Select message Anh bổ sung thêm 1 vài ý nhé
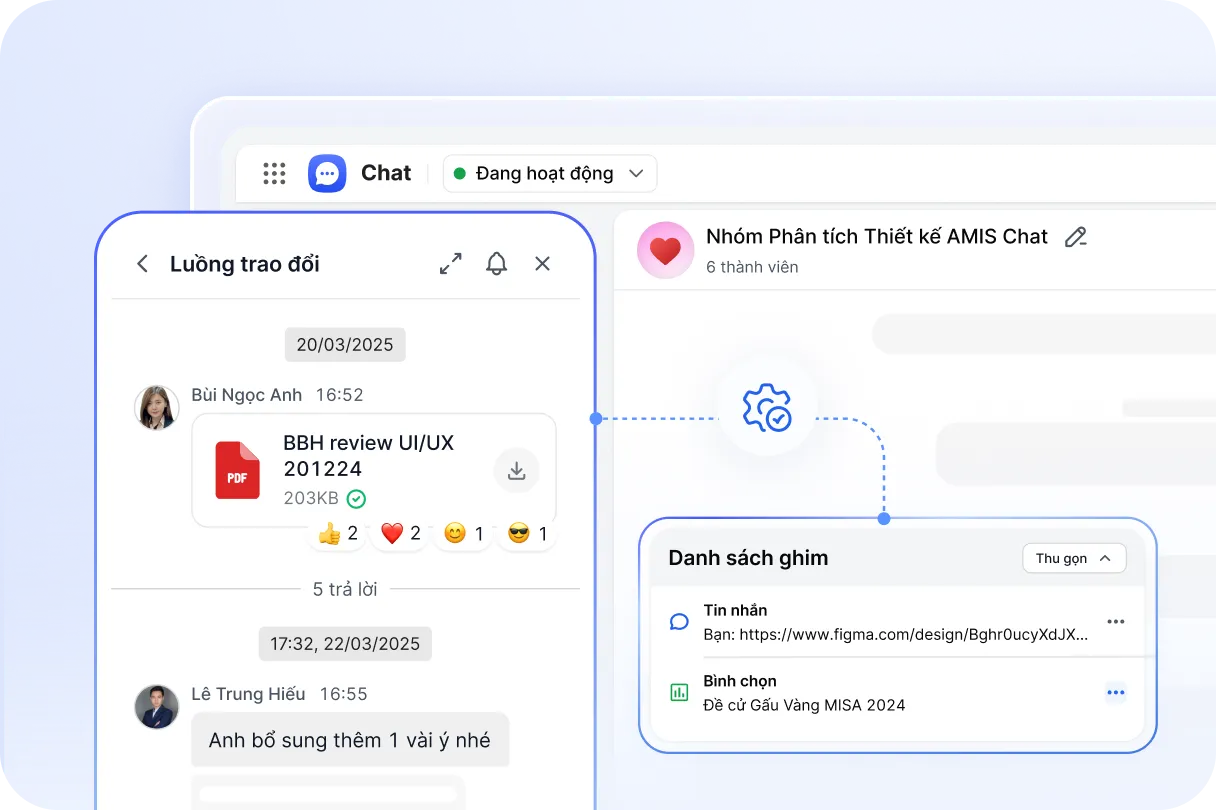Image resolution: width=1216 pixels, height=810 pixels. [350, 740]
